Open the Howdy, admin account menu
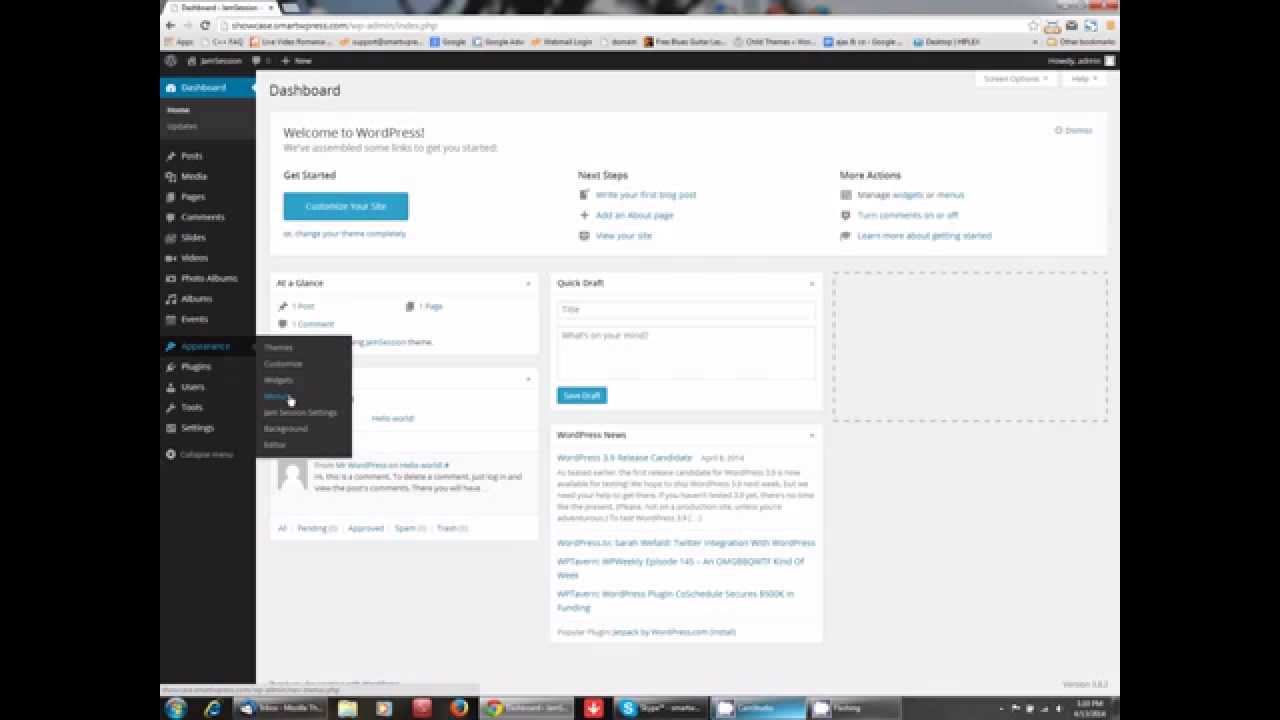Viewport: 1280px width, 720px height. click(1081, 60)
